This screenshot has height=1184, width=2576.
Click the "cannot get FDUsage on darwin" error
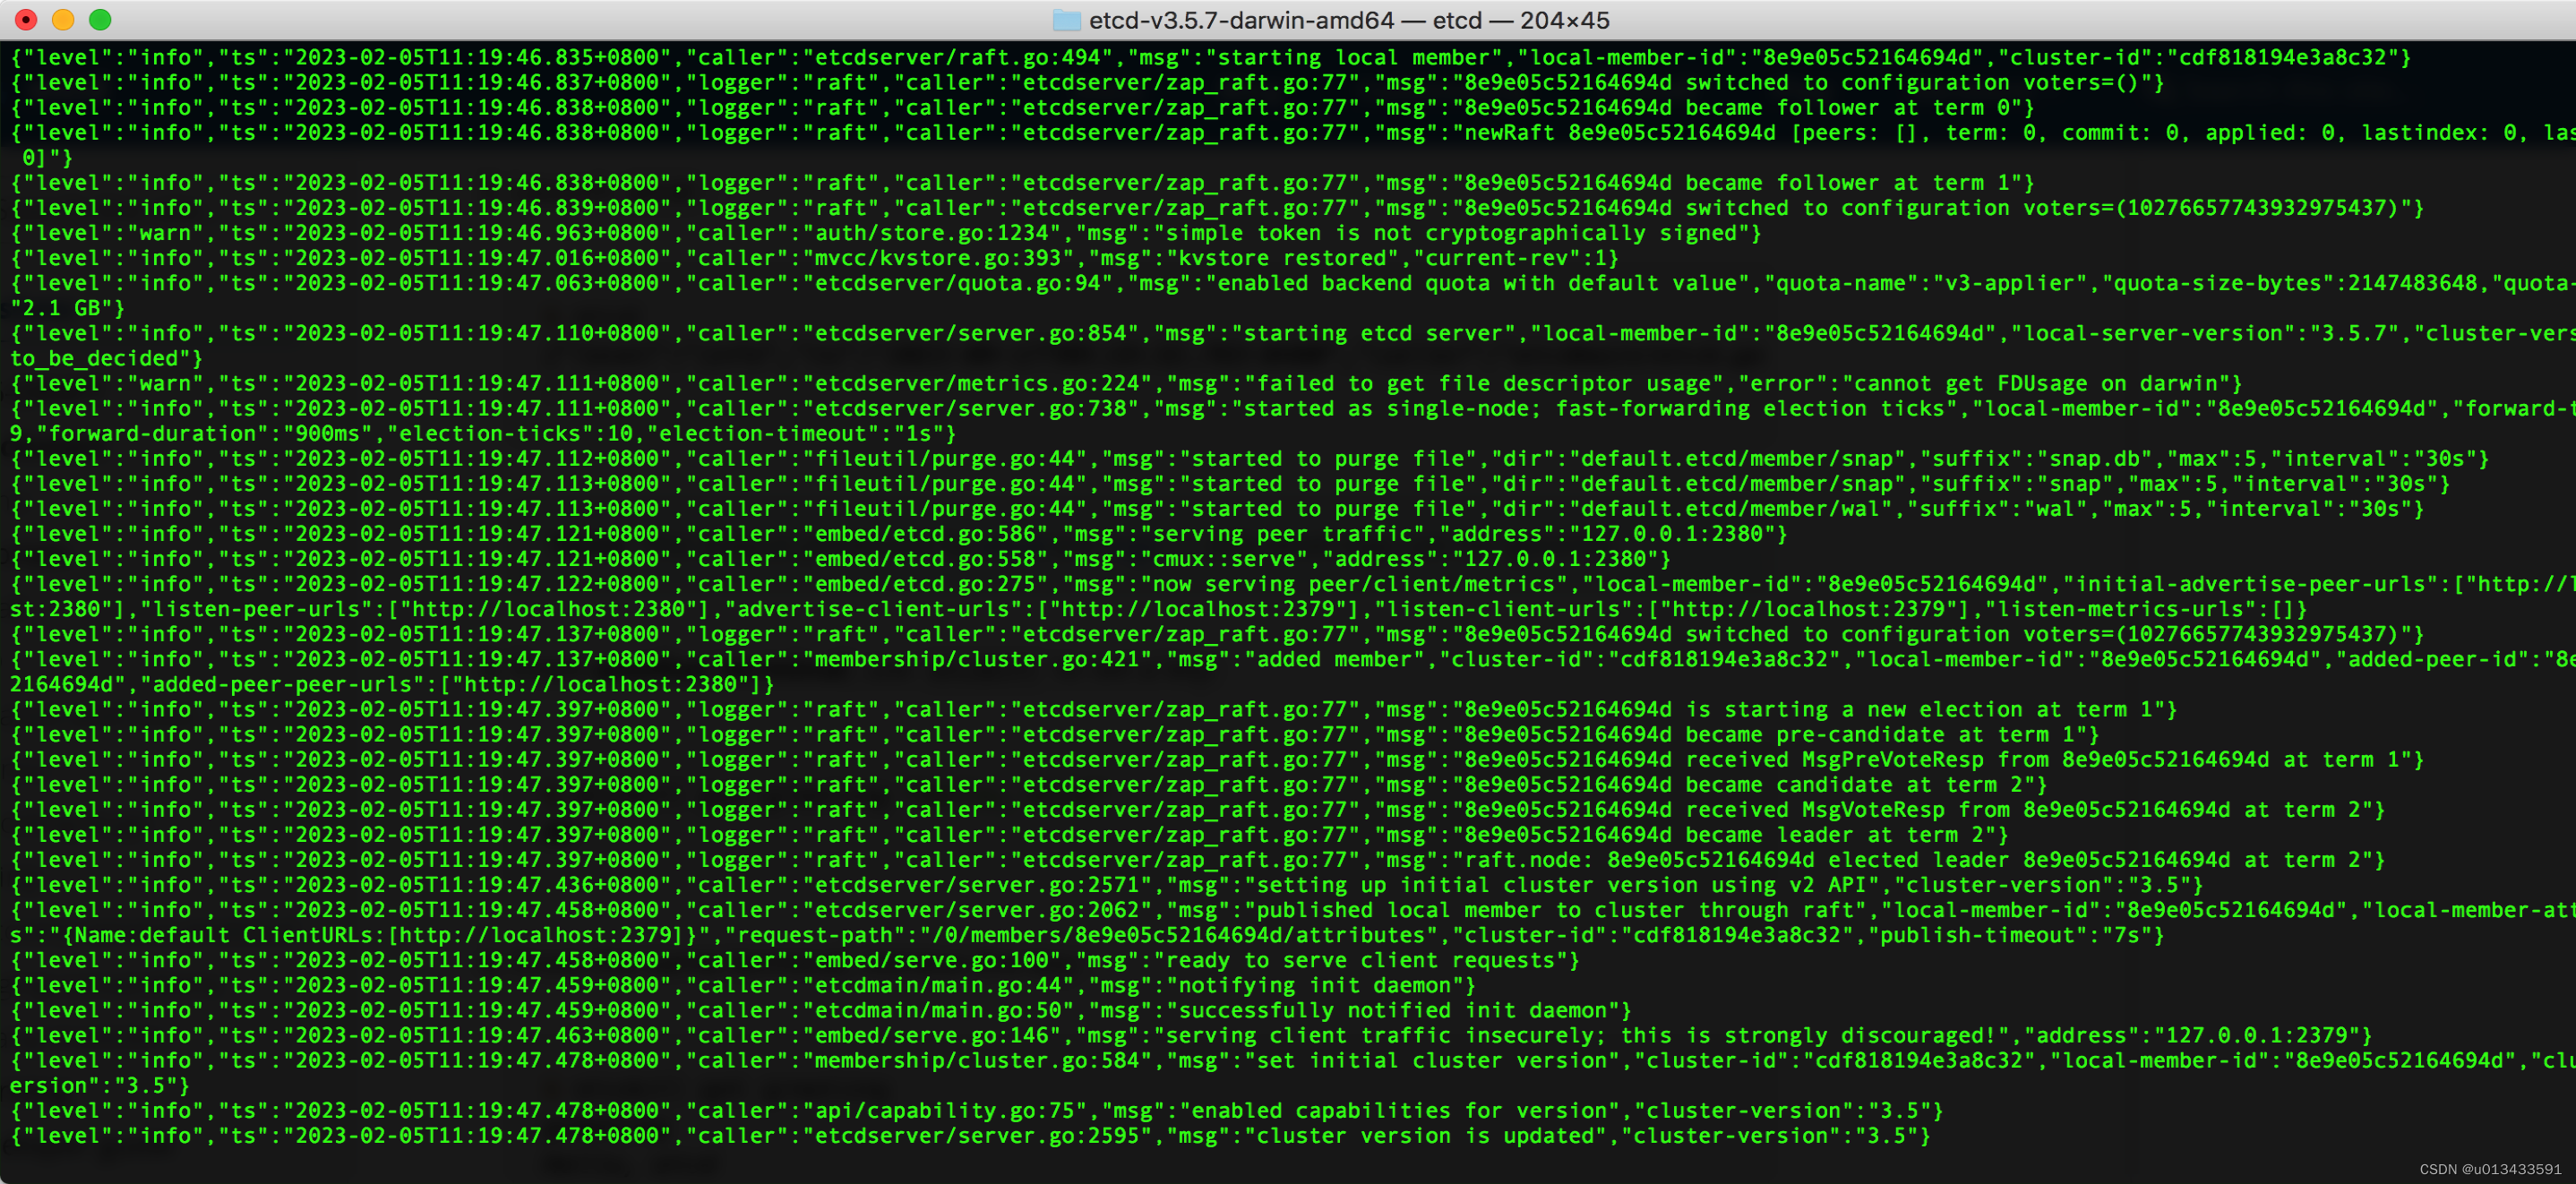[x=2036, y=383]
